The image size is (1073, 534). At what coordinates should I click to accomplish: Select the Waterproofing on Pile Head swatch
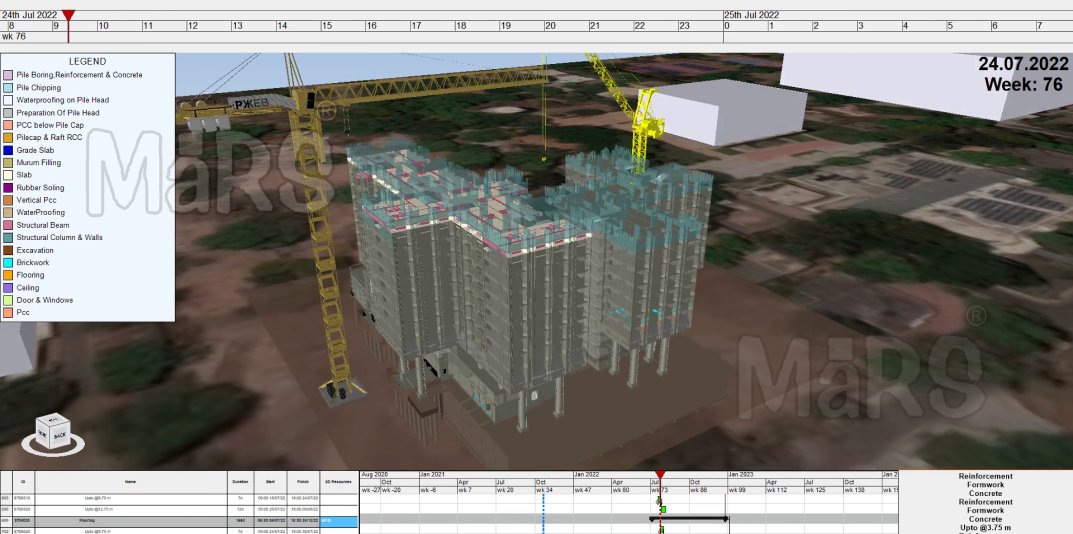[x=8, y=100]
